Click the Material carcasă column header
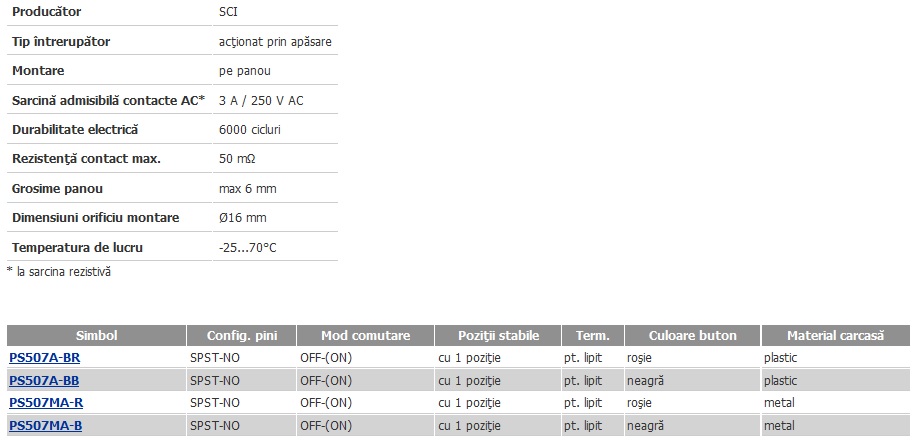Viewport: 918px width, 443px height. [835, 335]
